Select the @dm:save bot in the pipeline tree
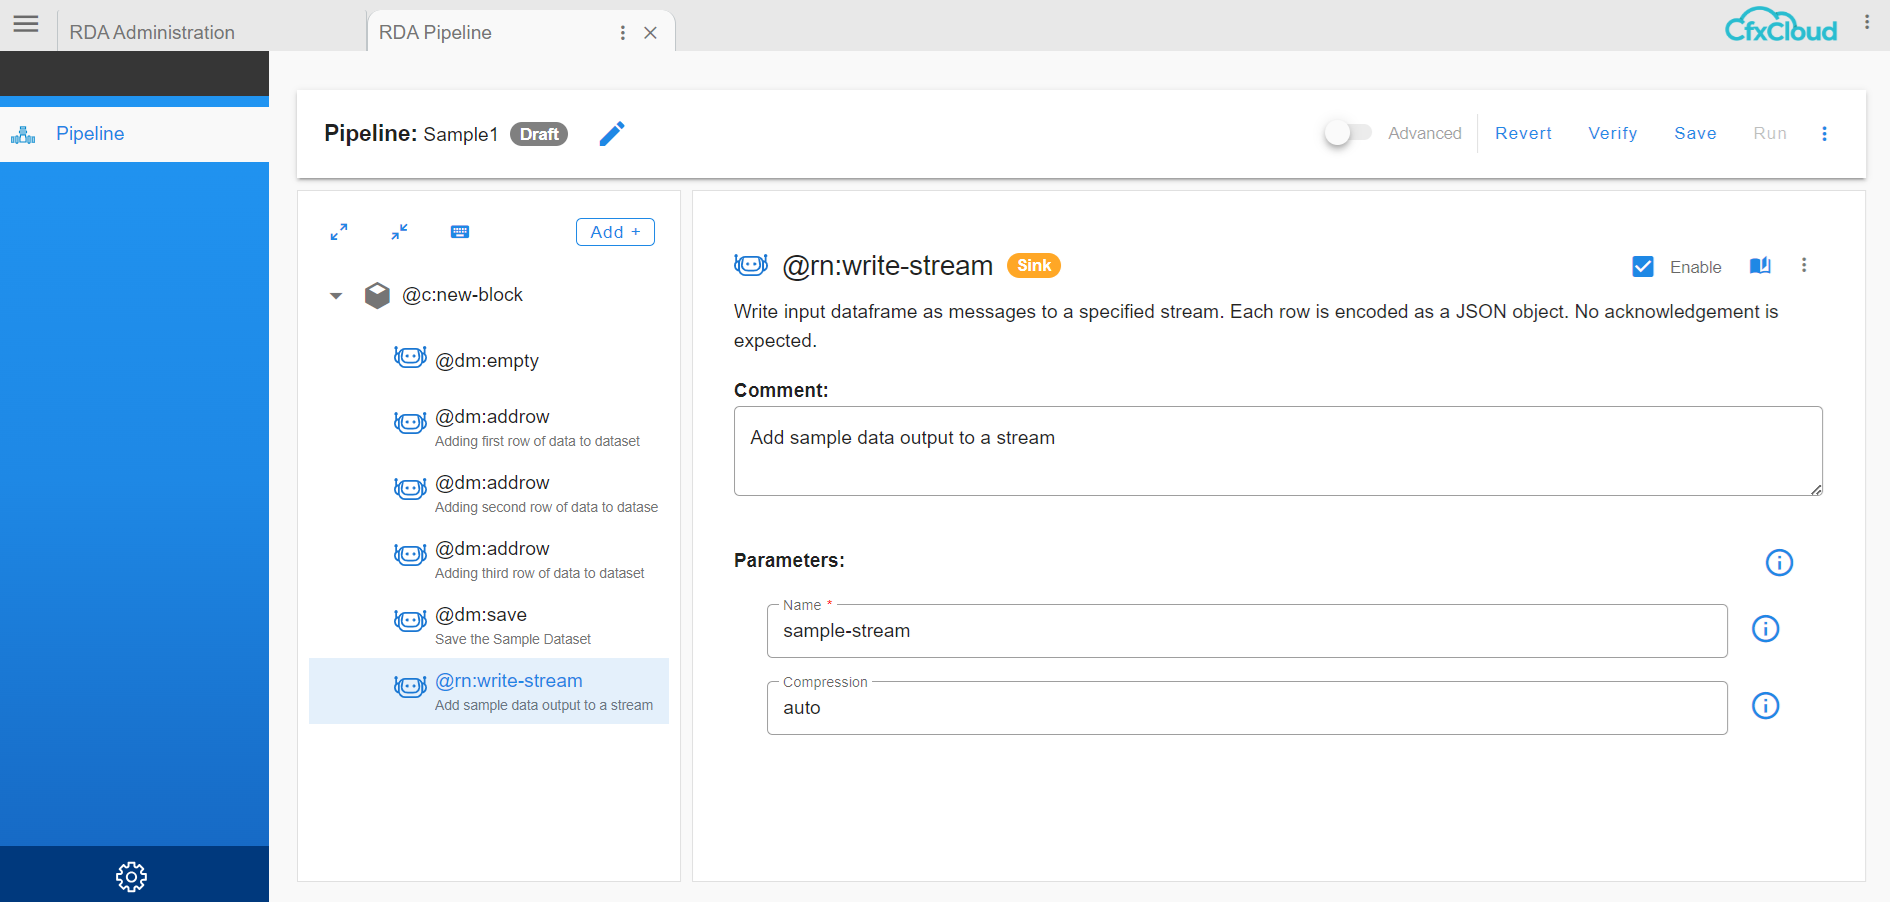1890x902 pixels. [x=481, y=614]
